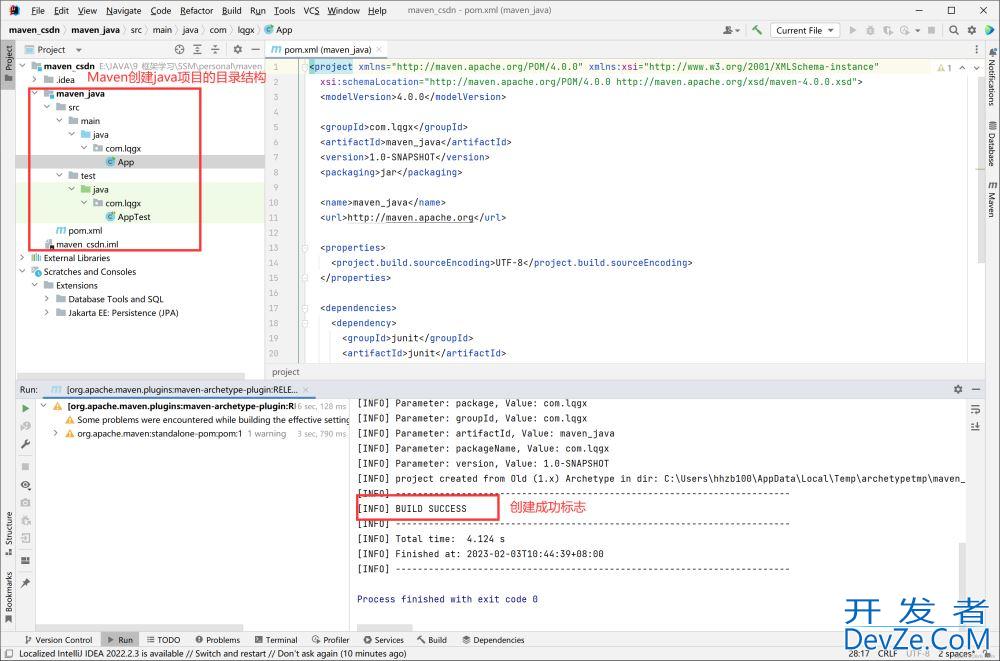The width and height of the screenshot is (1000, 661).
Task: Toggle the Structure tool window
Action: coord(9,533)
